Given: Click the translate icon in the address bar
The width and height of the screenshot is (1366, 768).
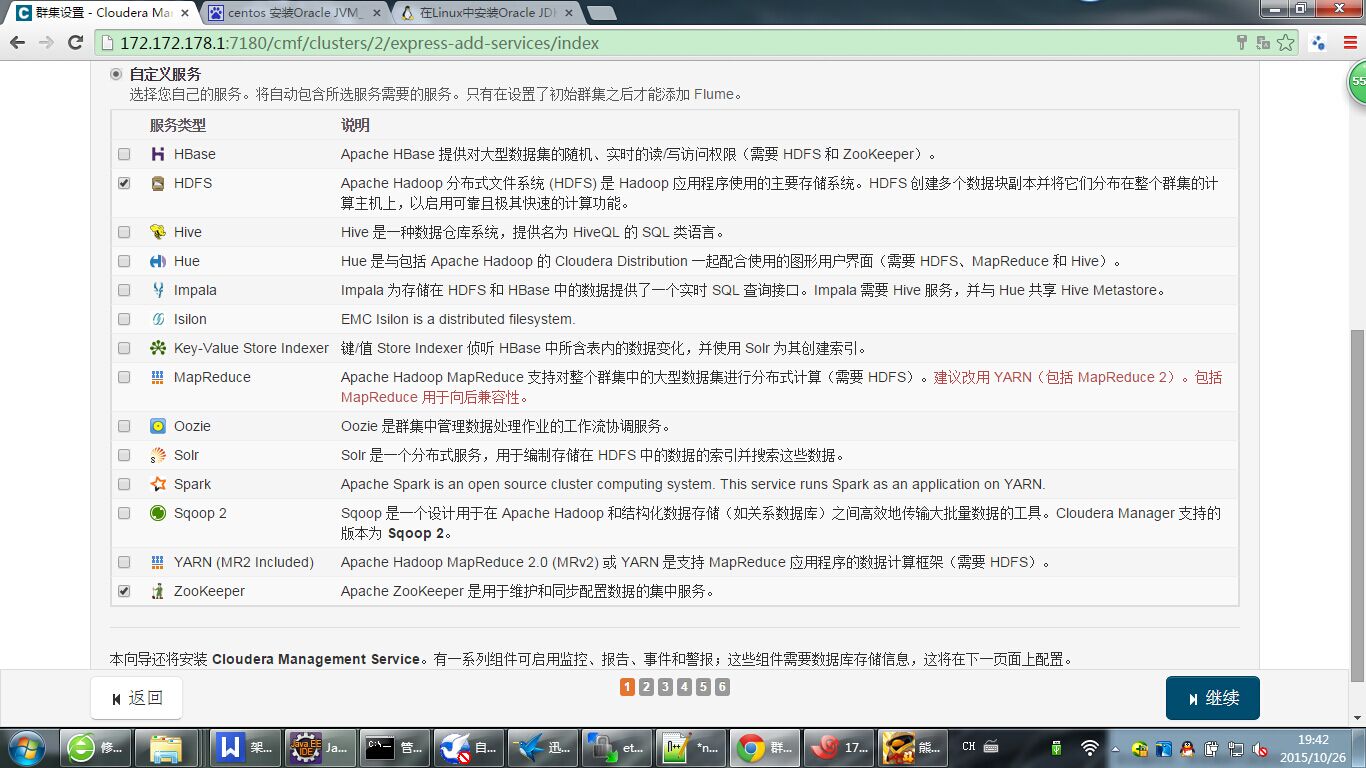Looking at the screenshot, I should point(1263,43).
